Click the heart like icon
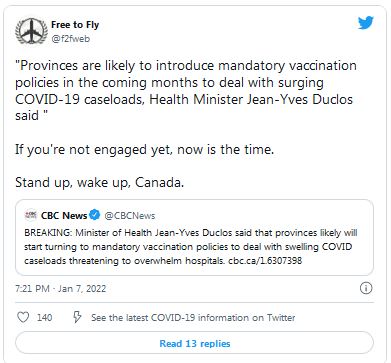This screenshot has height=363, width=391. click(23, 317)
